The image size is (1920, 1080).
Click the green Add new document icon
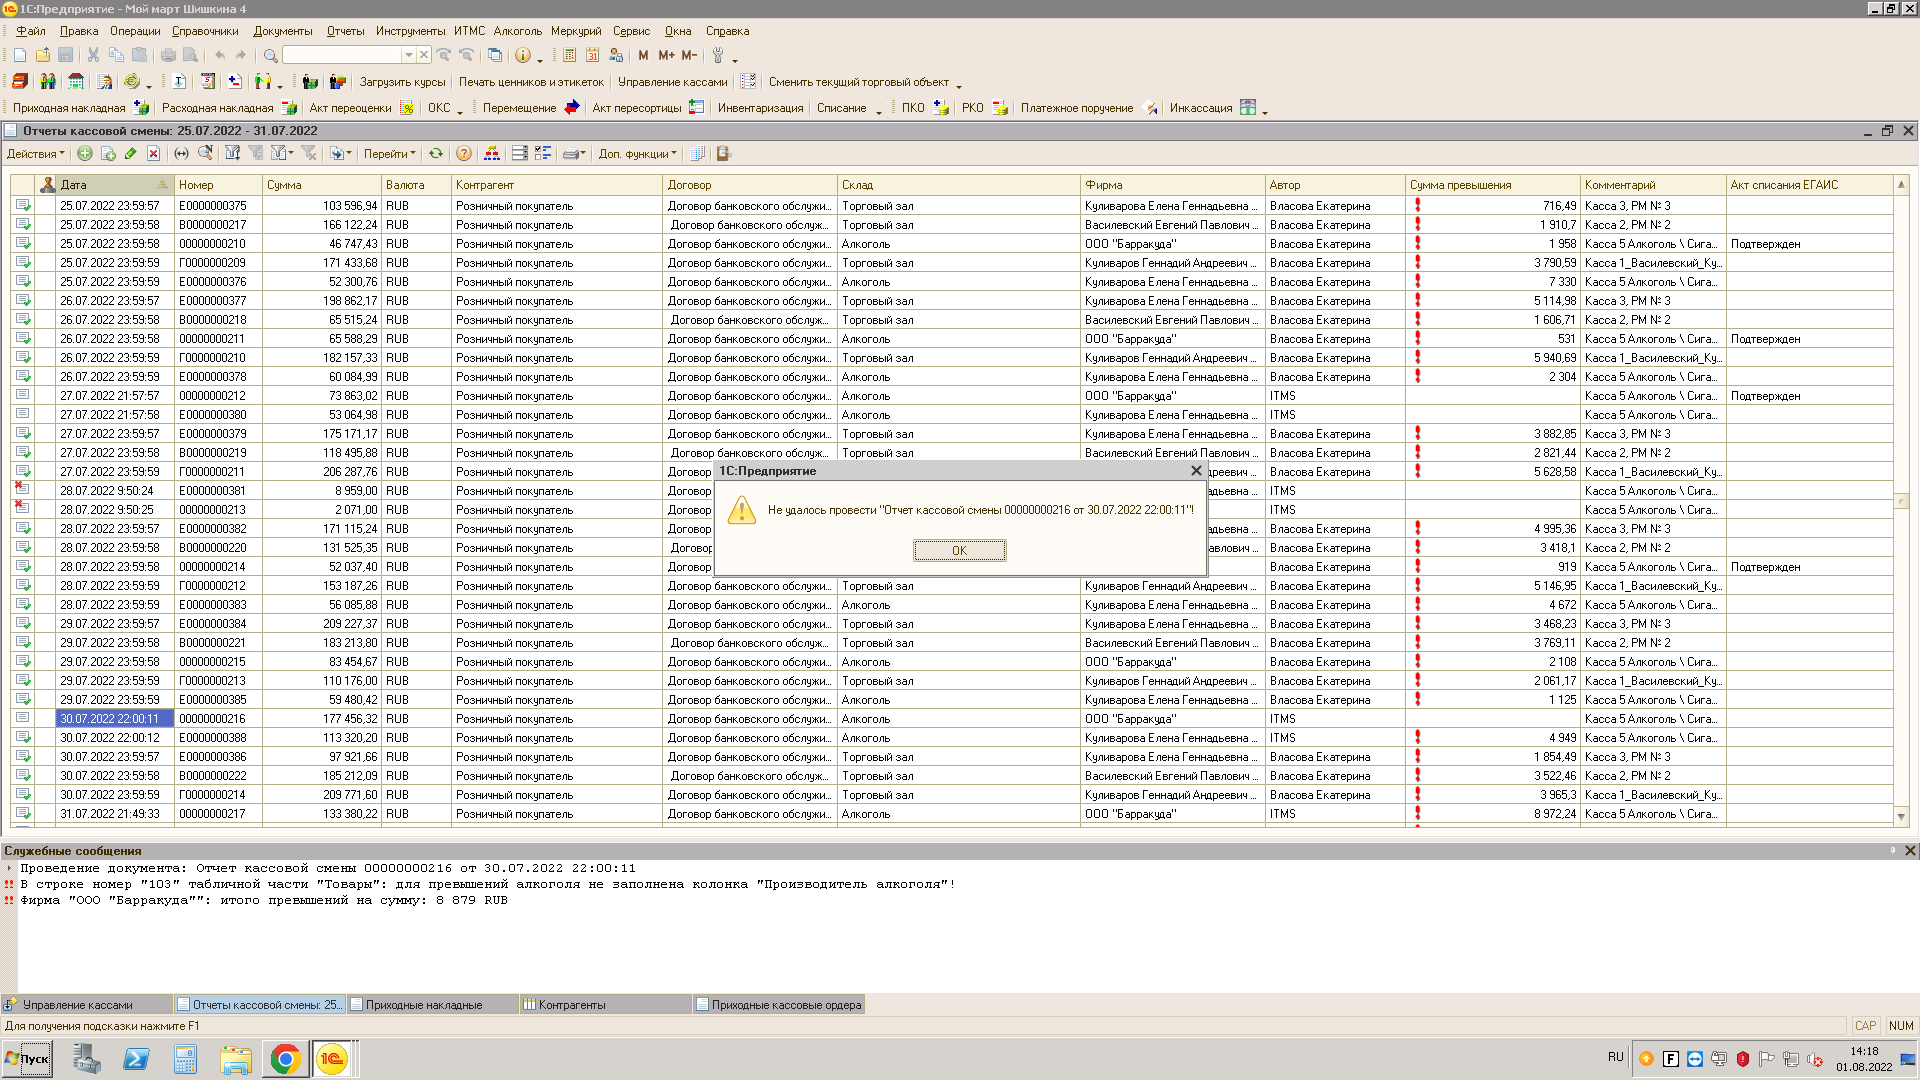(85, 154)
